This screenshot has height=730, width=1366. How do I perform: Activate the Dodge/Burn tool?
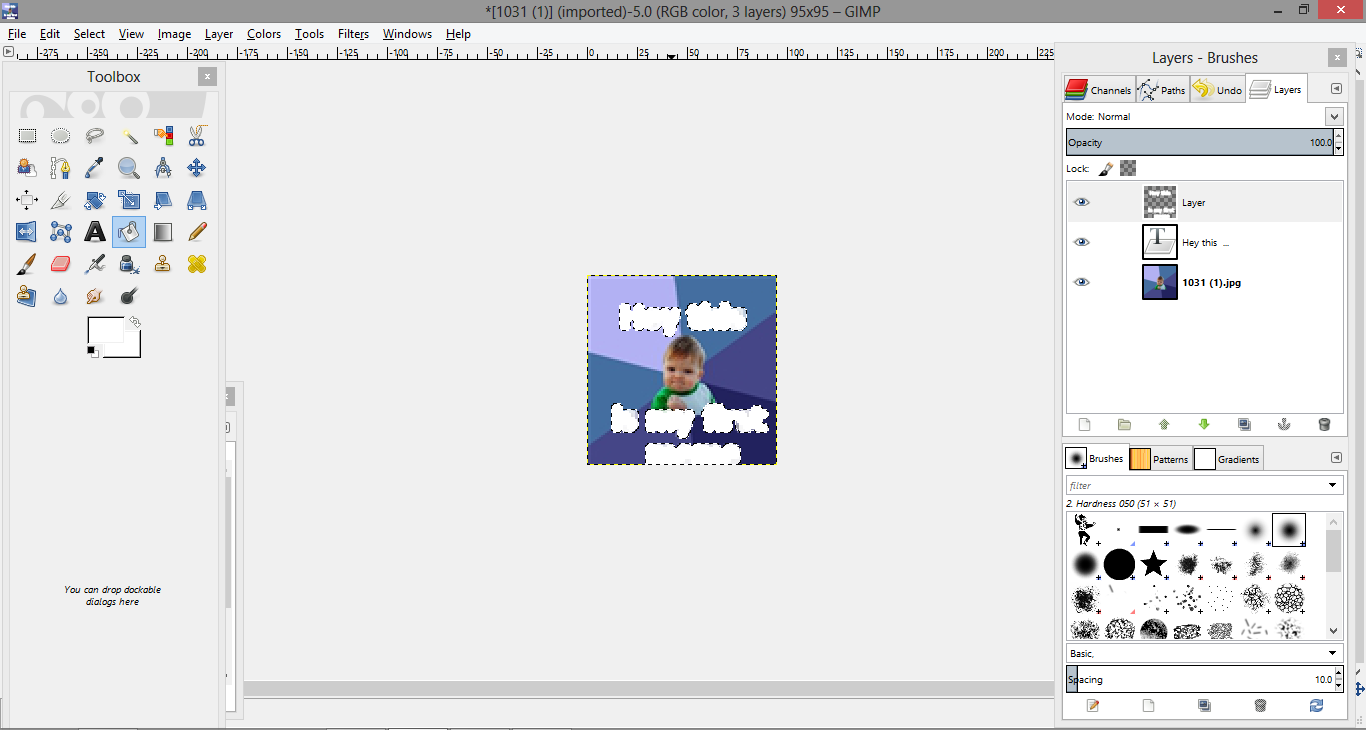[129, 296]
